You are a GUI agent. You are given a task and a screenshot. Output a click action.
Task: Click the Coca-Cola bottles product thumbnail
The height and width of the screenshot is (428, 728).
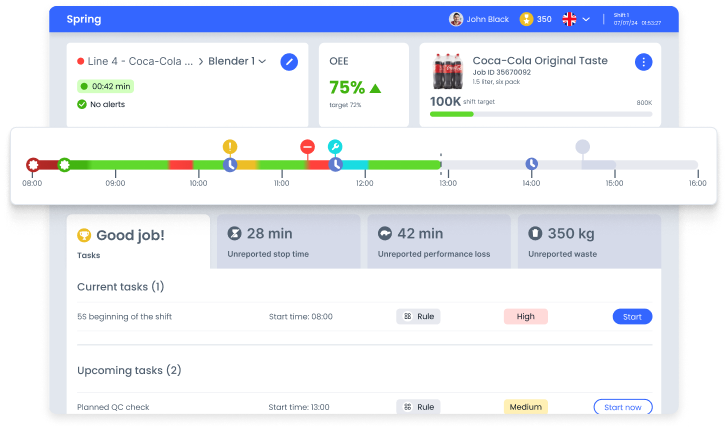pos(448,71)
